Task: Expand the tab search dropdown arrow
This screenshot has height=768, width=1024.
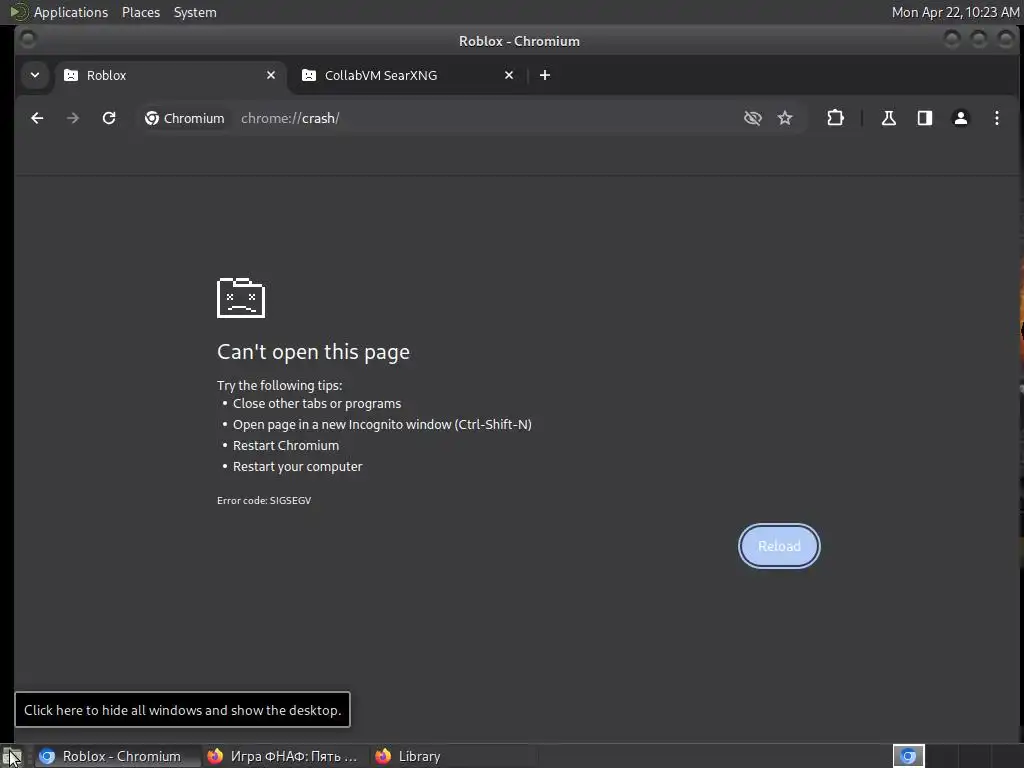Action: click(35, 75)
